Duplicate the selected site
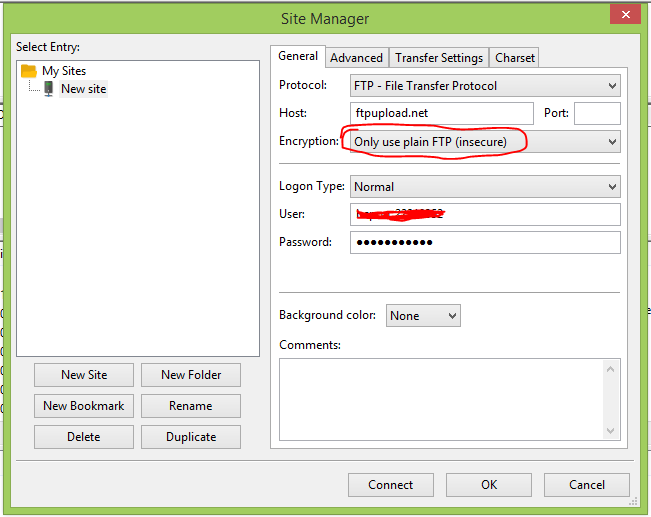This screenshot has height=517, width=651. pos(190,437)
